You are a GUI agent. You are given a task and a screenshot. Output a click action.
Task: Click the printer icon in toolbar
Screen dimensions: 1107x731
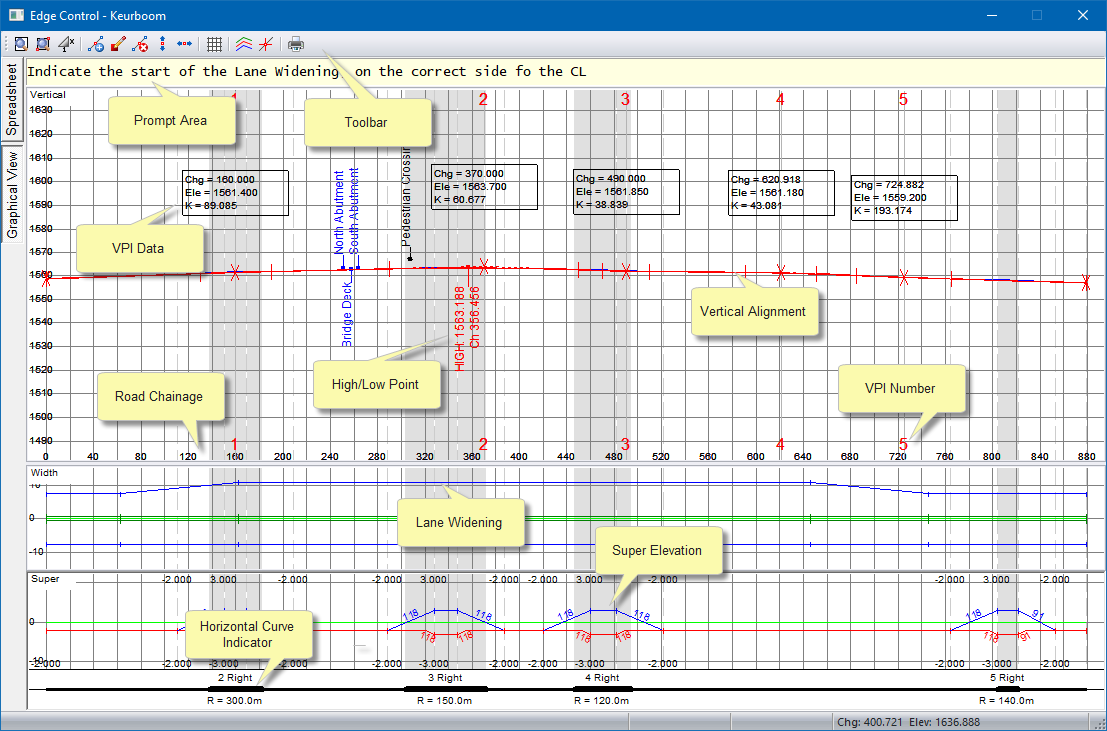(x=296, y=44)
